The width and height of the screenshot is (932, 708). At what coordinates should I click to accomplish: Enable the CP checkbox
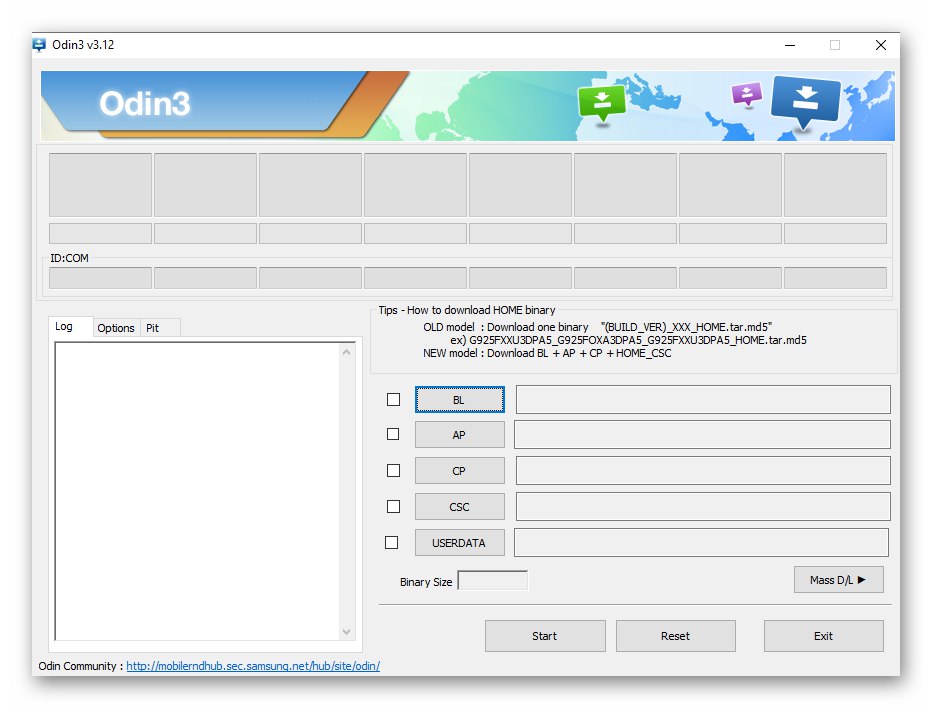tap(393, 470)
